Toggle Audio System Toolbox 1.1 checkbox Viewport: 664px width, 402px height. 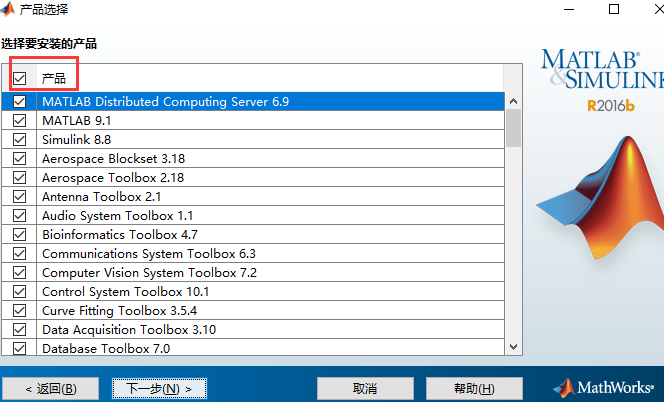19,216
